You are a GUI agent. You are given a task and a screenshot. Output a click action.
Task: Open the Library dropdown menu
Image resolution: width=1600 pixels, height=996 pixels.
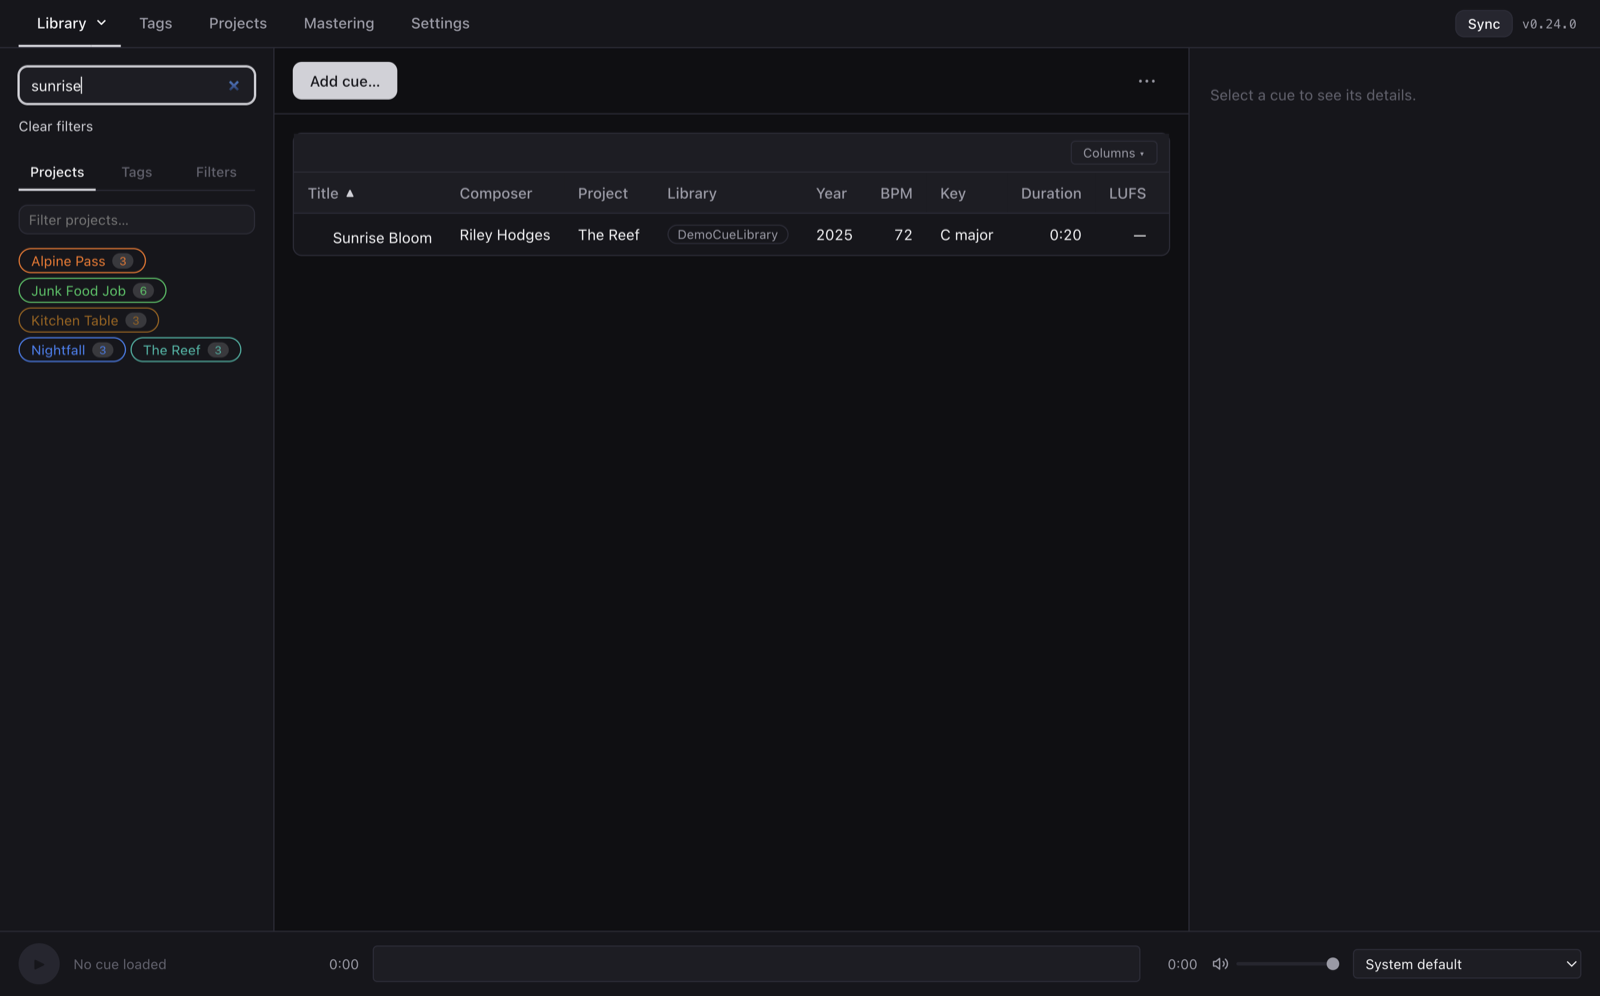coord(70,23)
